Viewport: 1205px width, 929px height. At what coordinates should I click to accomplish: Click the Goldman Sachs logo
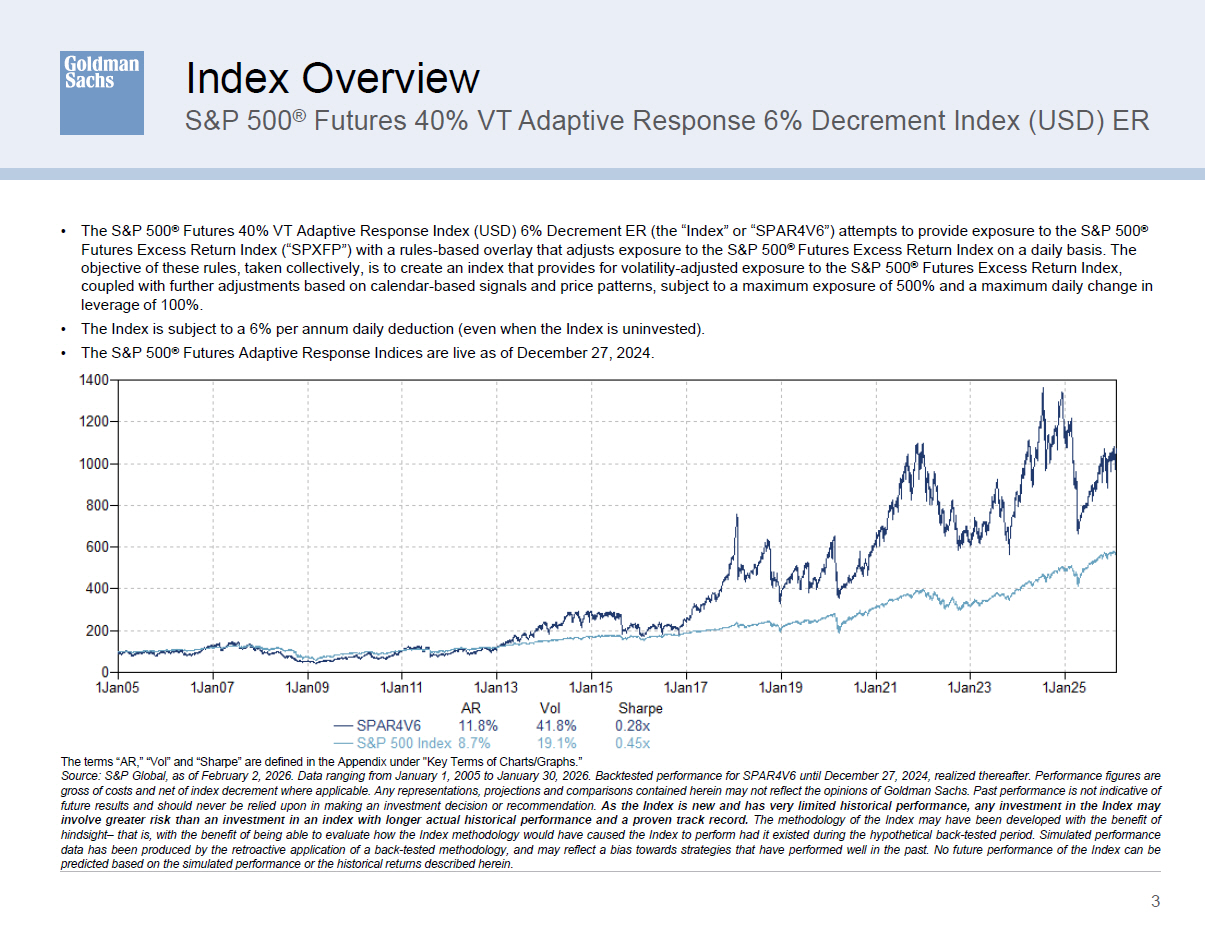pyautogui.click(x=101, y=93)
